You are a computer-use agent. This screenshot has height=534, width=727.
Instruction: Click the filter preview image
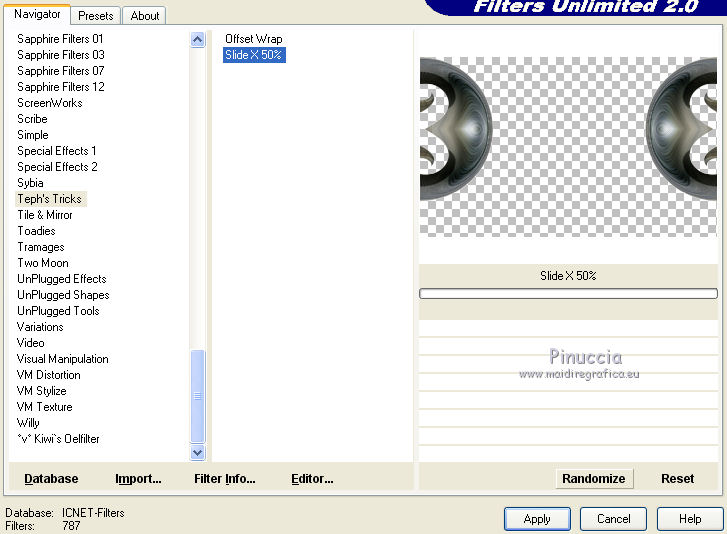[568, 146]
